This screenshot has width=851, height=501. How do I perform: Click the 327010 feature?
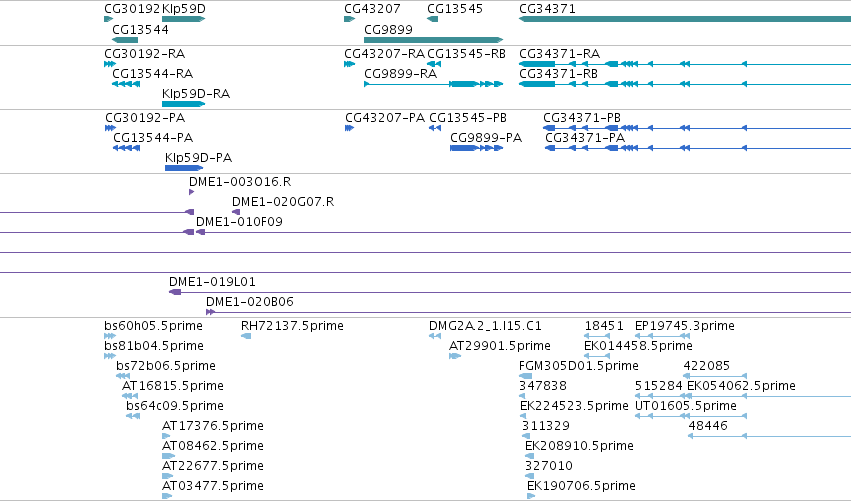[x=530, y=476]
